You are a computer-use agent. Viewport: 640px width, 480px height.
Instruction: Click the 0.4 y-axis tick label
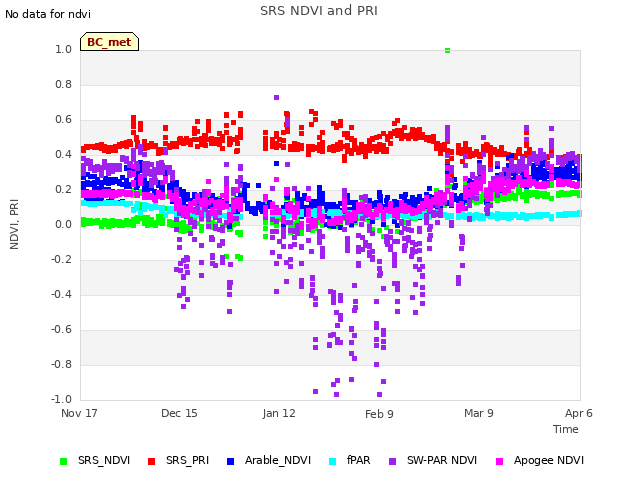(x=64, y=154)
